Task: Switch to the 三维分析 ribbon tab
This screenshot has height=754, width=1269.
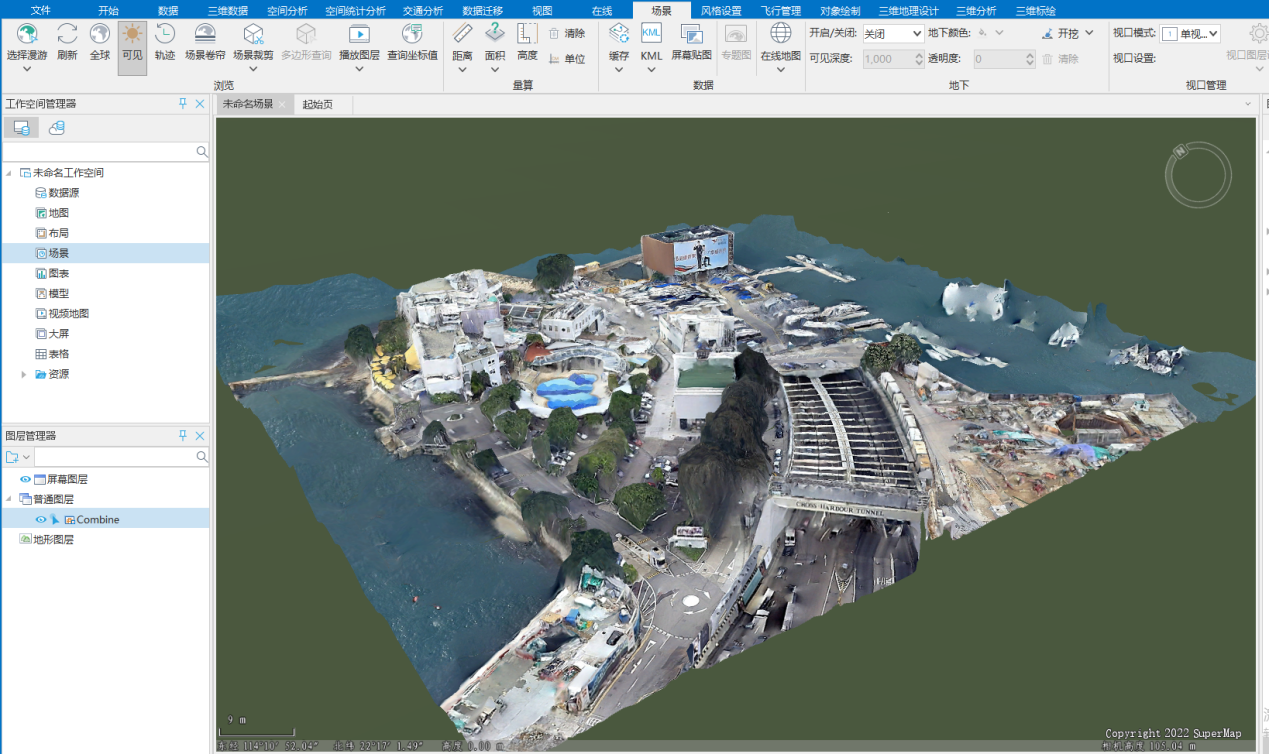Action: [975, 11]
